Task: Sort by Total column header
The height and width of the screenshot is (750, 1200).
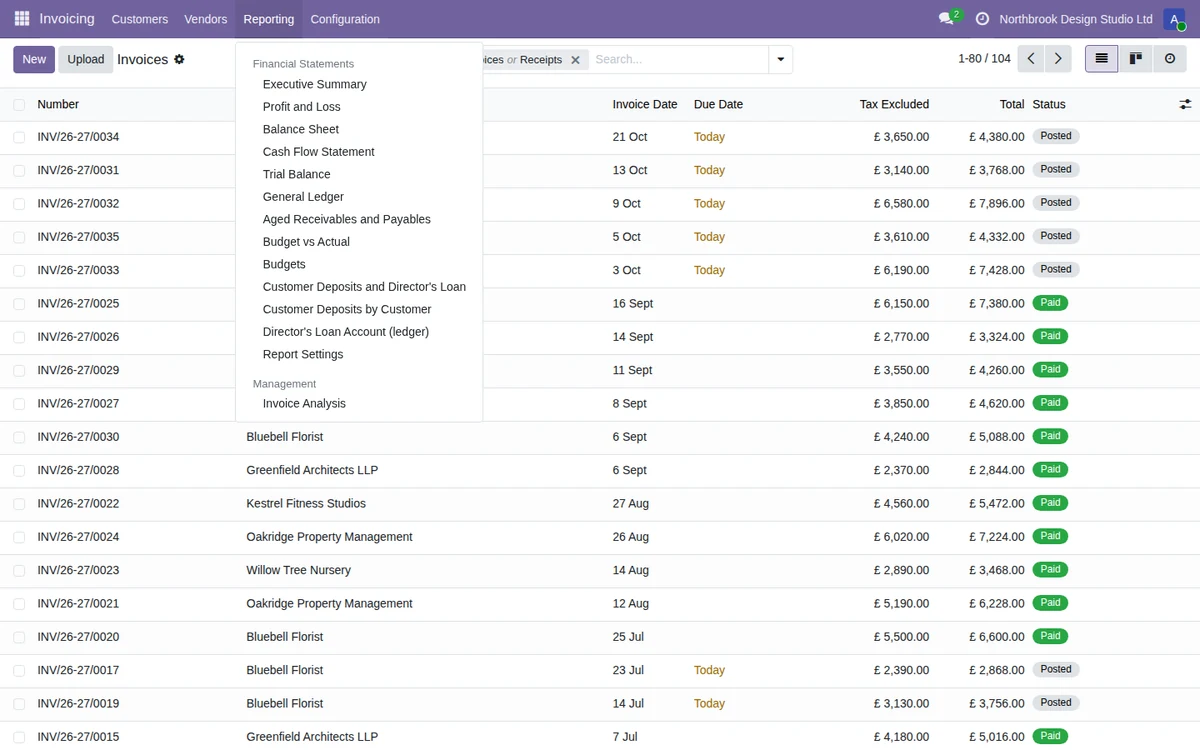Action: point(1012,104)
